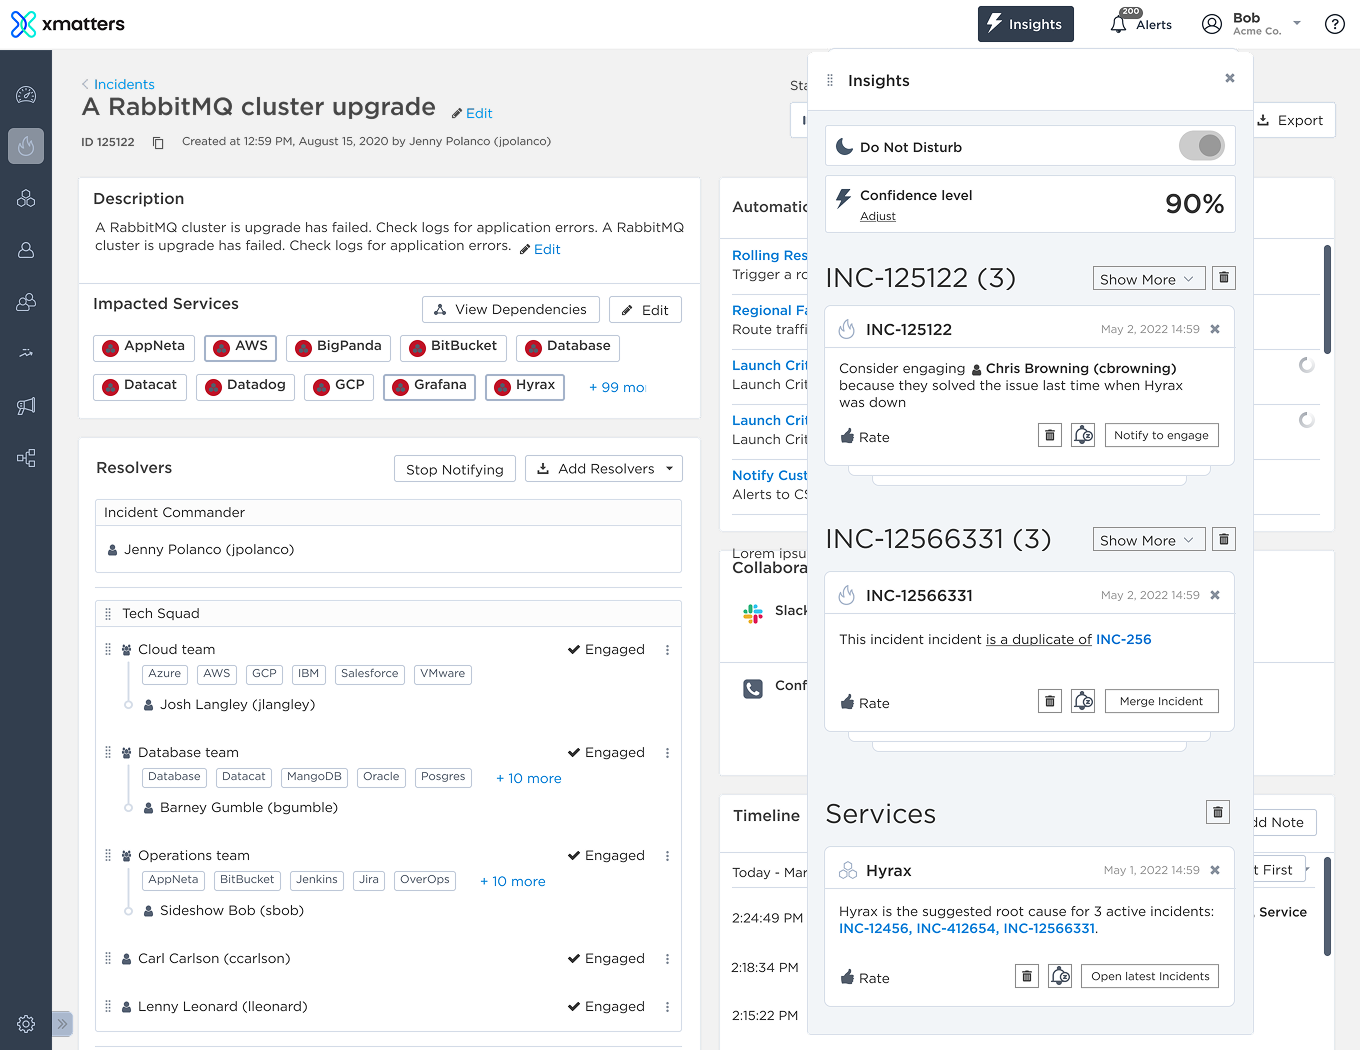Open the Cloud team options kebab menu
Image resolution: width=1360 pixels, height=1050 pixels.
pyautogui.click(x=667, y=650)
